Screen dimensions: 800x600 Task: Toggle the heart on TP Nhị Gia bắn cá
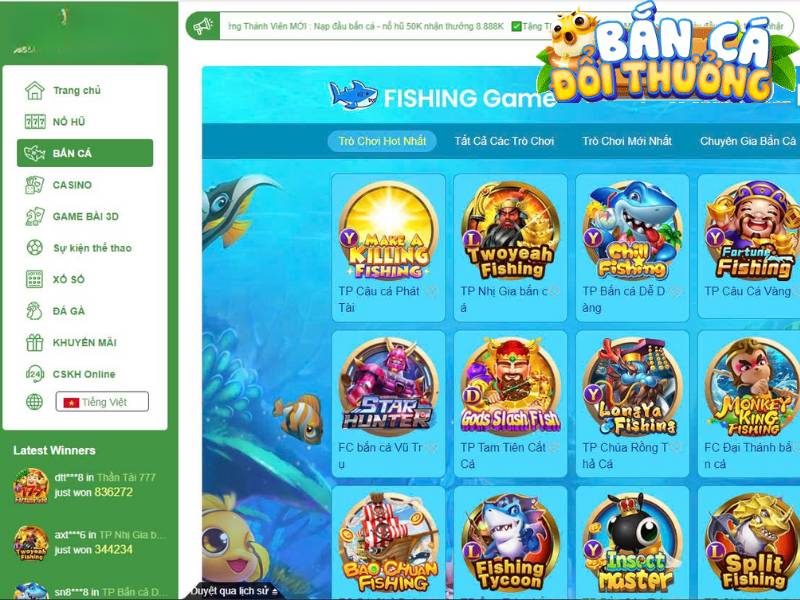pyautogui.click(x=554, y=291)
